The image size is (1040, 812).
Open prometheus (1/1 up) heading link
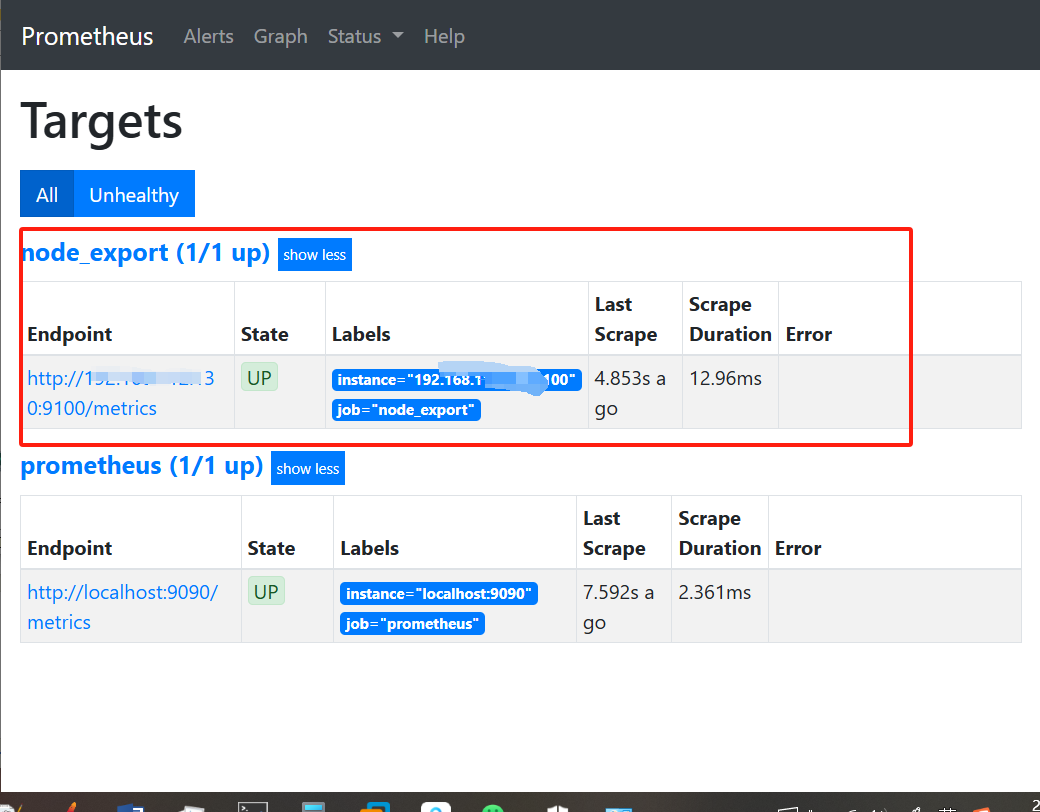click(x=142, y=466)
